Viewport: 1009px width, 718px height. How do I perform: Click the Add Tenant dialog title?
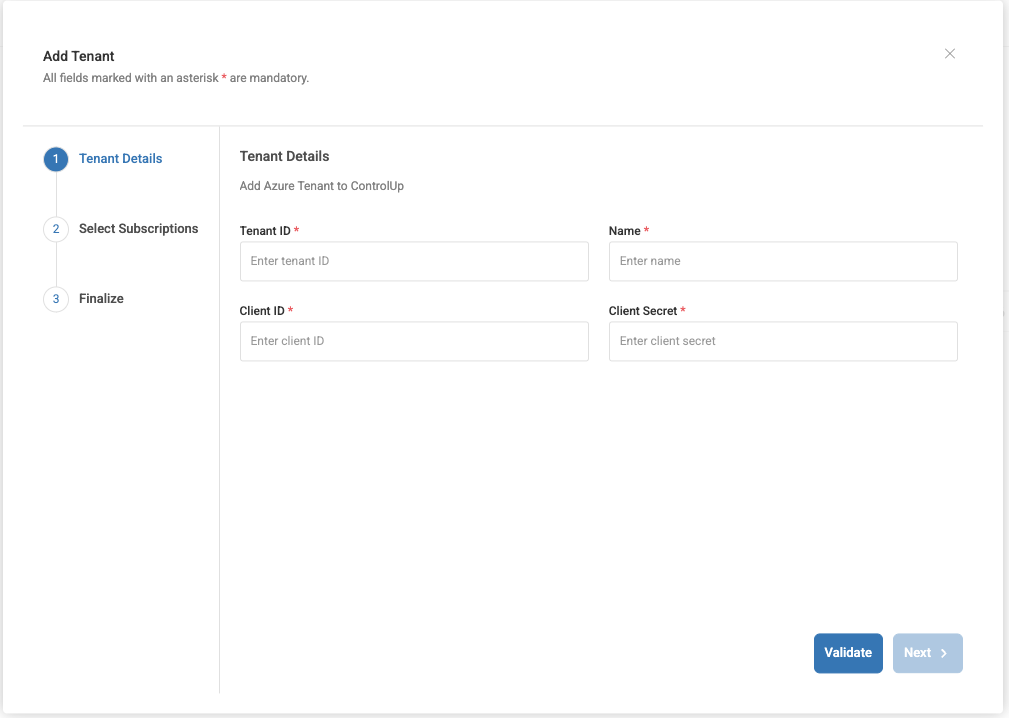pyautogui.click(x=78, y=56)
